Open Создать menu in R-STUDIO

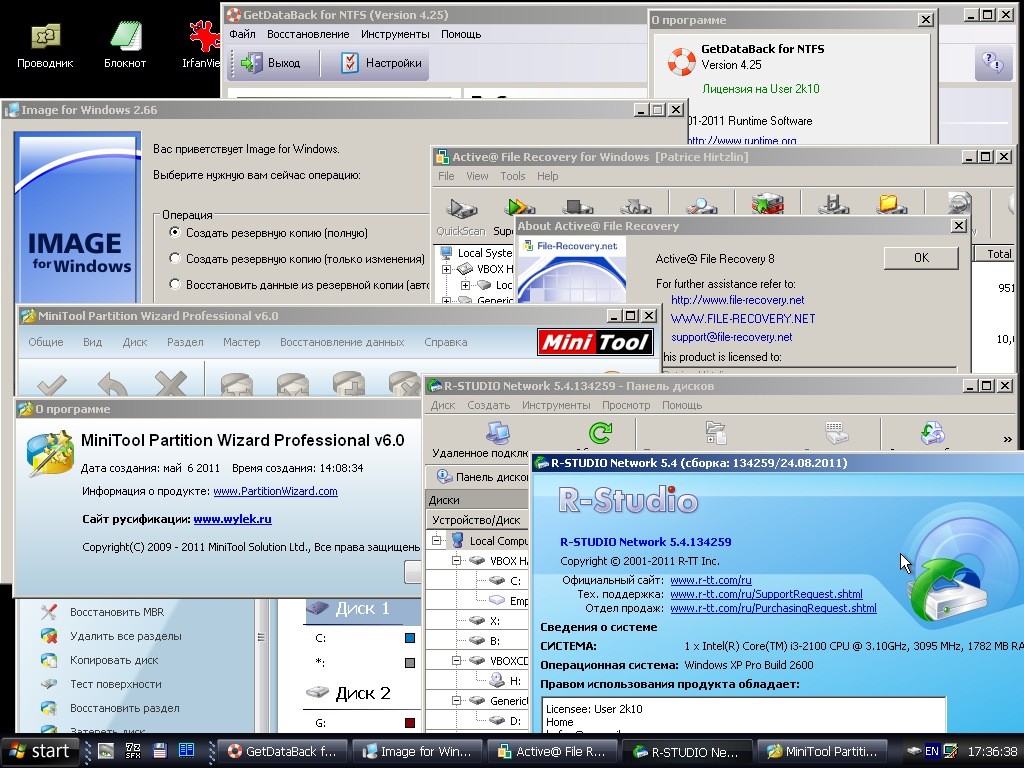point(488,405)
